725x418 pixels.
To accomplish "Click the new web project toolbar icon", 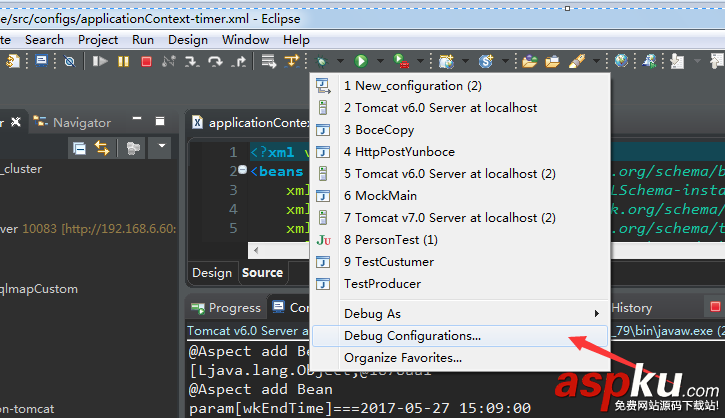I will 446,61.
